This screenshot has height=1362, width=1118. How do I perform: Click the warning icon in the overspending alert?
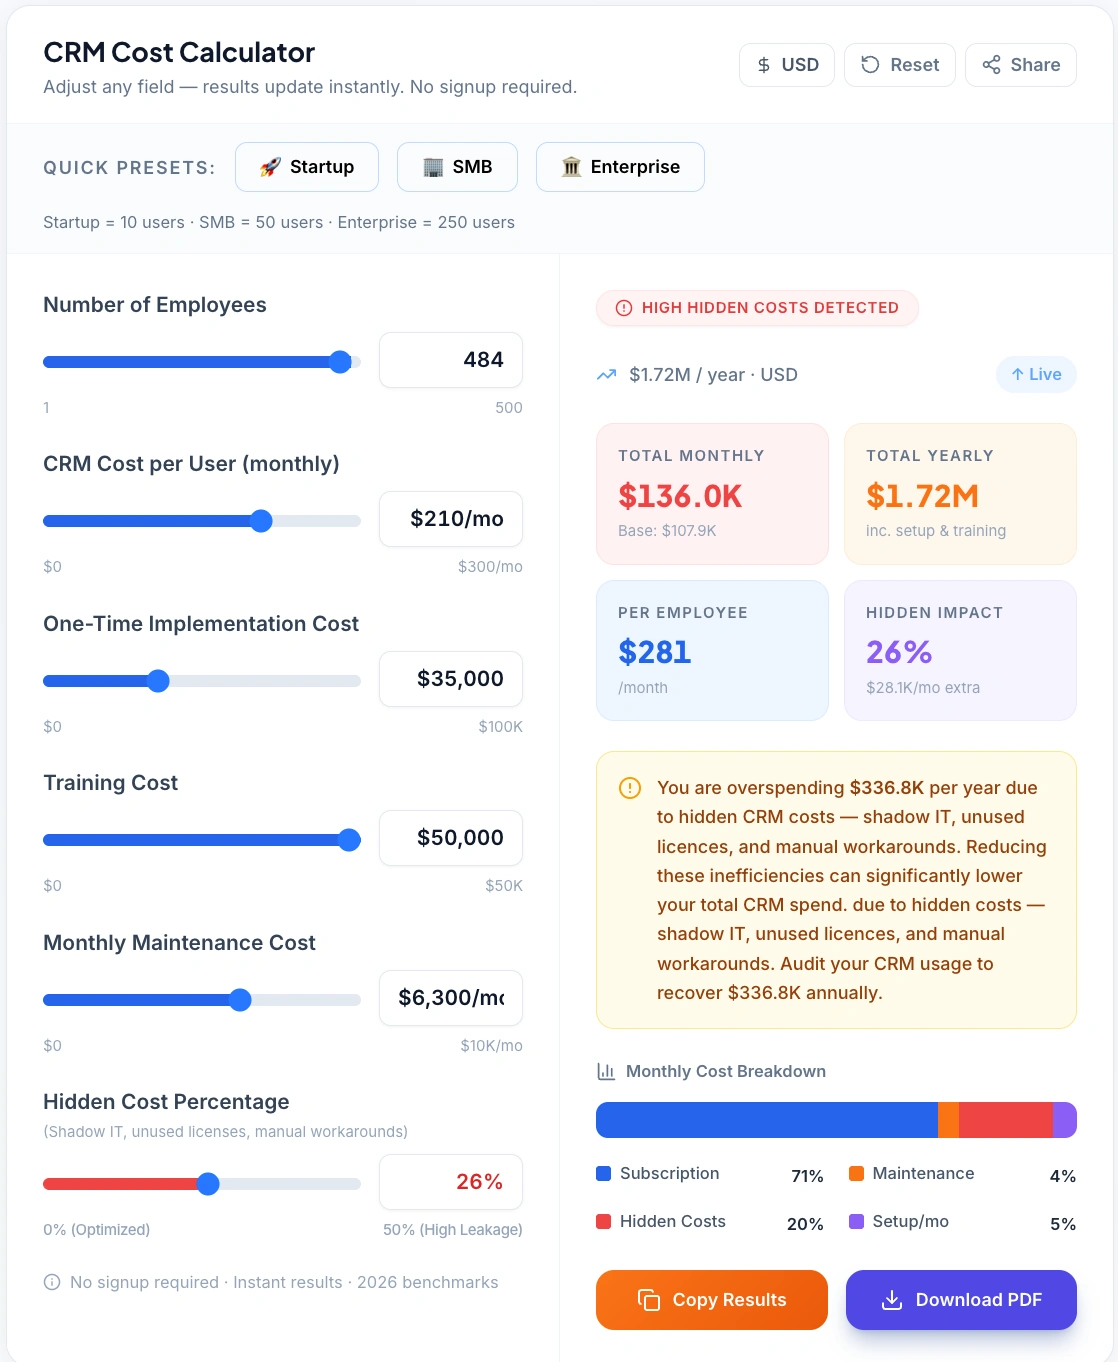[x=630, y=788]
